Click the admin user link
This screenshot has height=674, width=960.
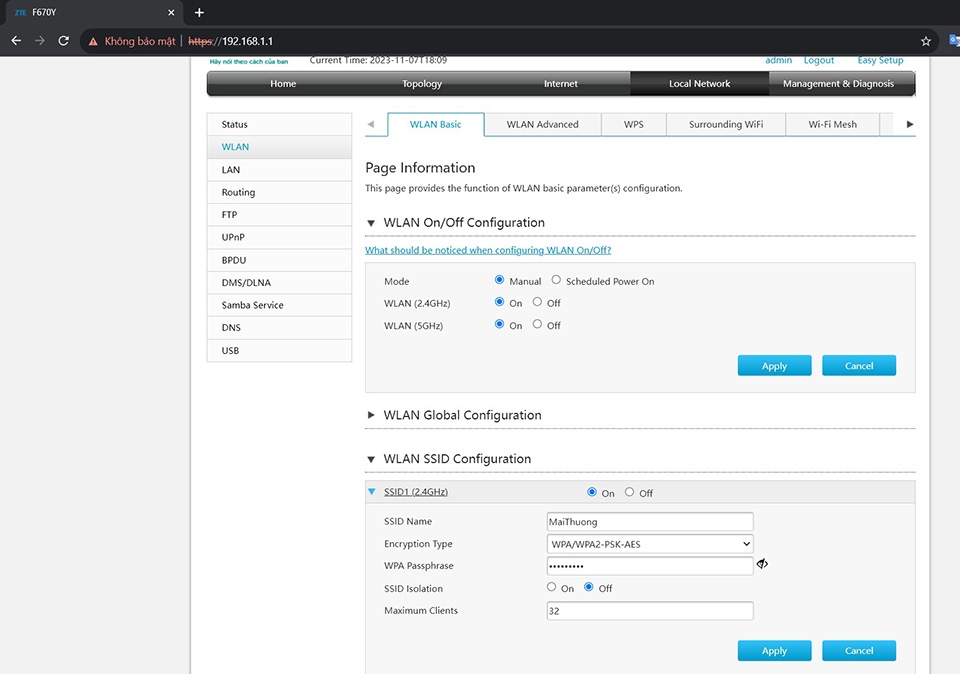click(778, 60)
